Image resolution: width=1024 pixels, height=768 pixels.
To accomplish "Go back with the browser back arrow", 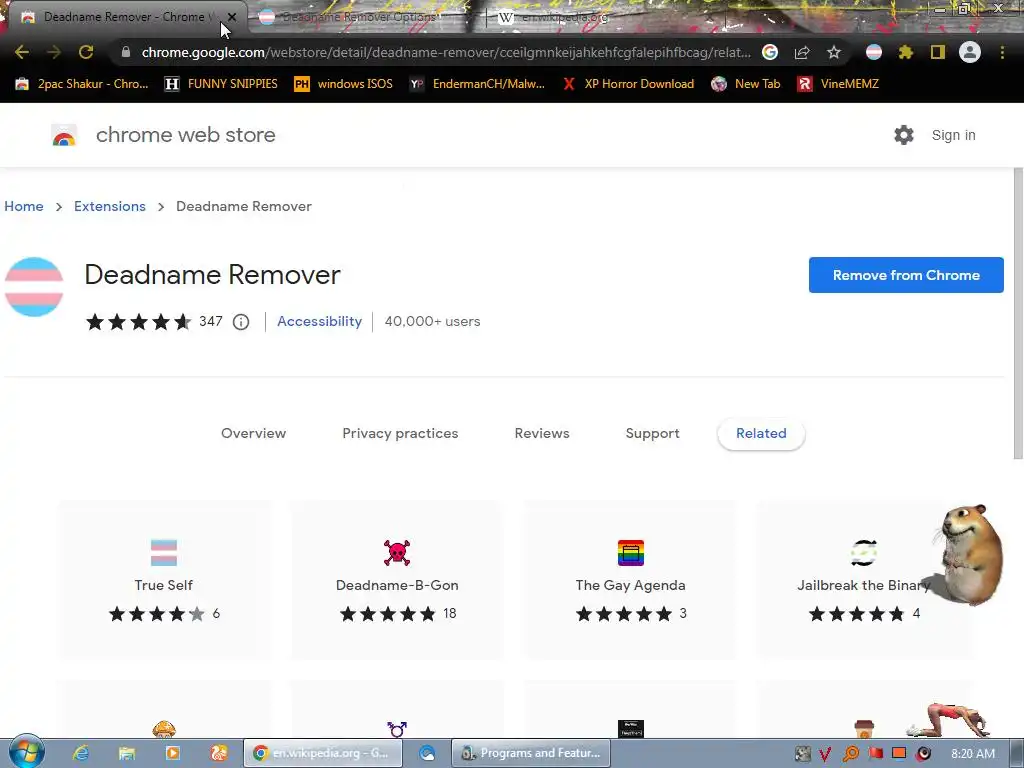I will [22, 52].
